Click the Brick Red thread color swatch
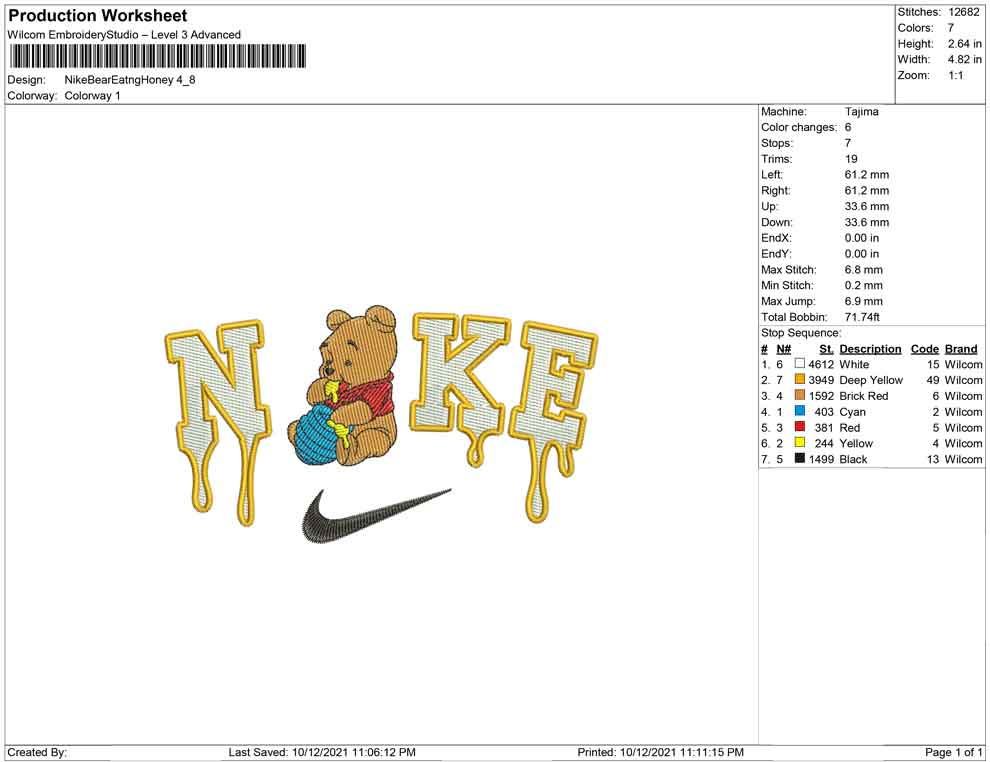Screen dimensions: 990x762 tap(799, 395)
